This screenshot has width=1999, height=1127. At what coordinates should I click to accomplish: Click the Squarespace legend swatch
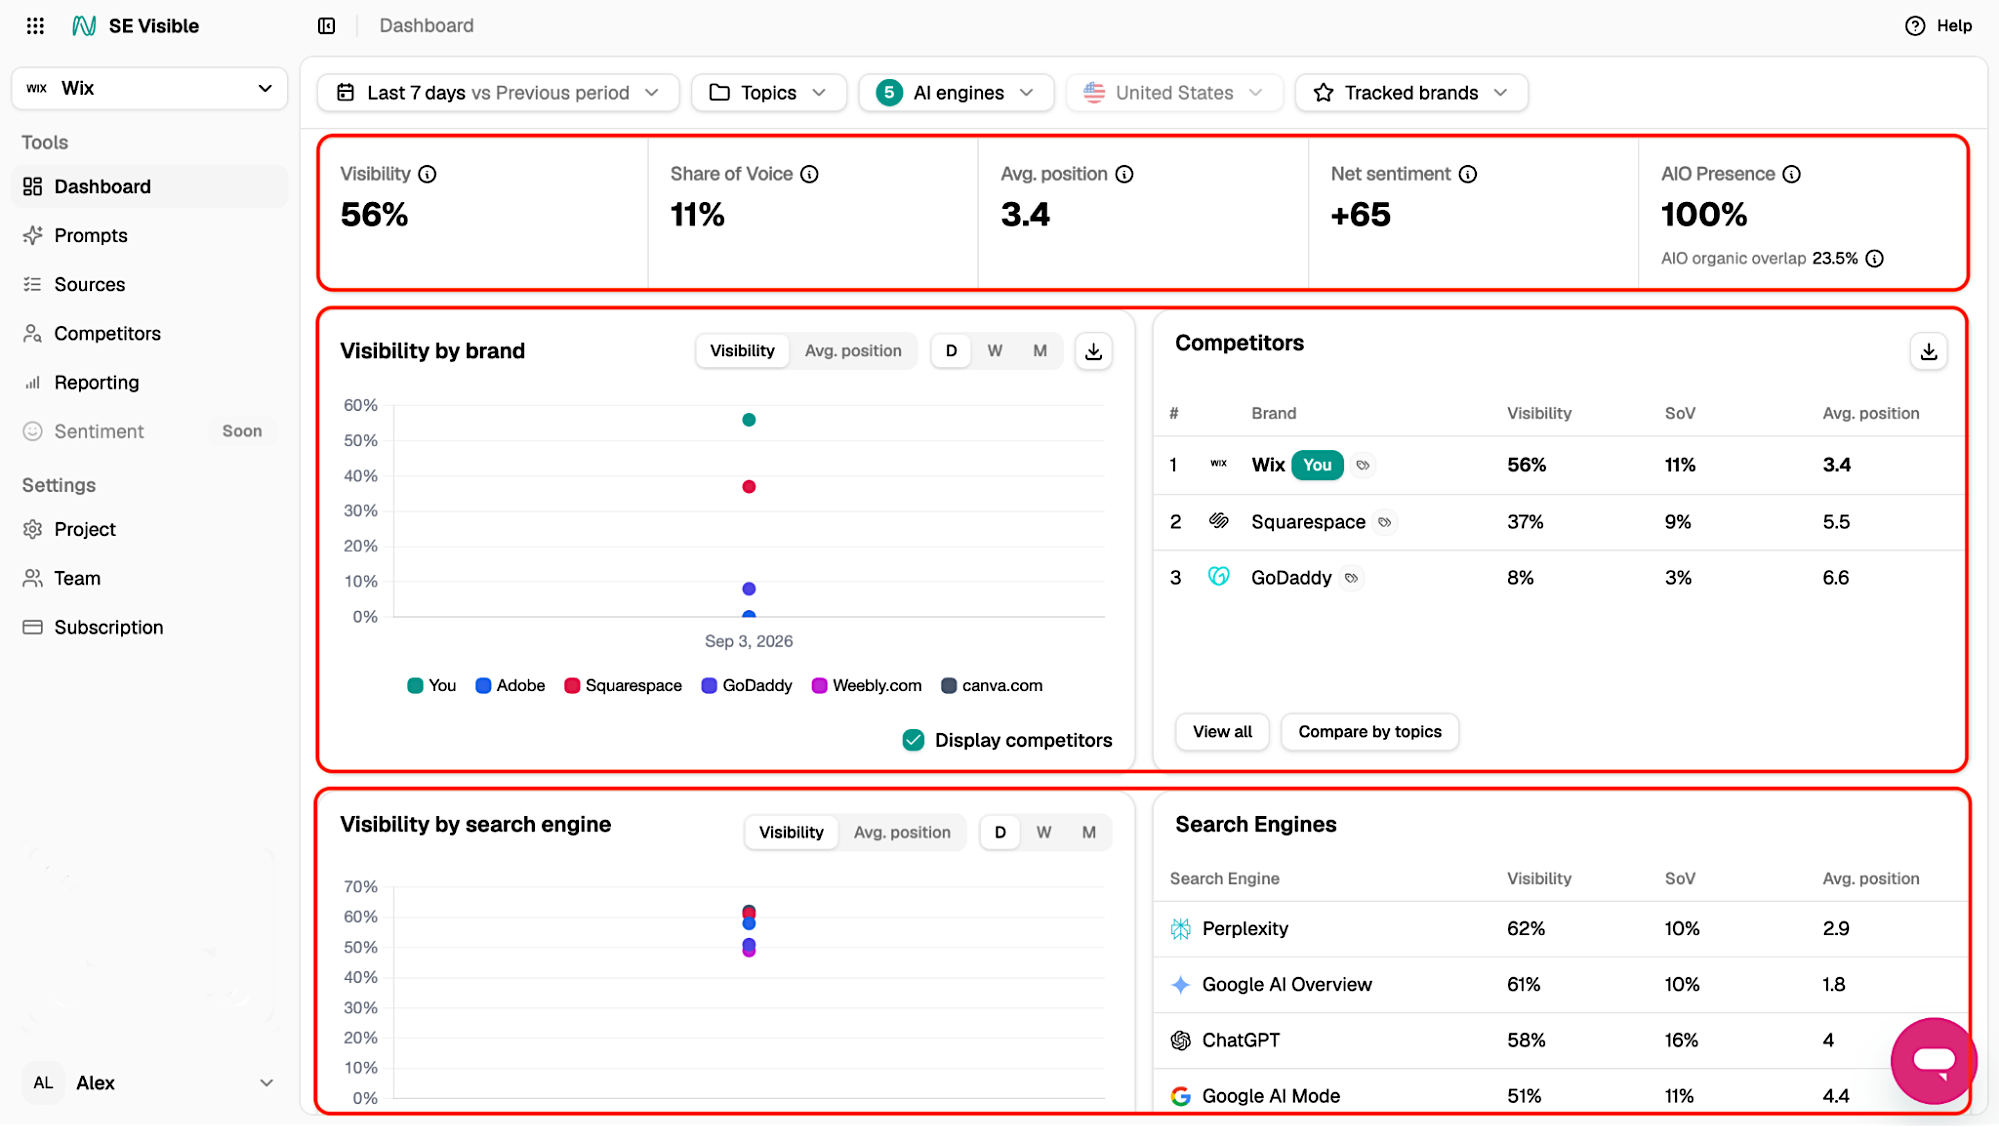point(572,686)
